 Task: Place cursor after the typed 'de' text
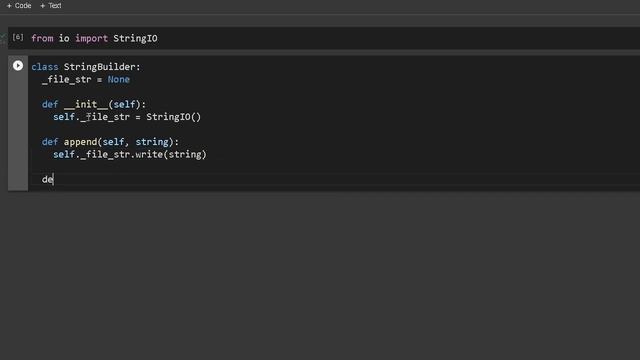[53, 180]
